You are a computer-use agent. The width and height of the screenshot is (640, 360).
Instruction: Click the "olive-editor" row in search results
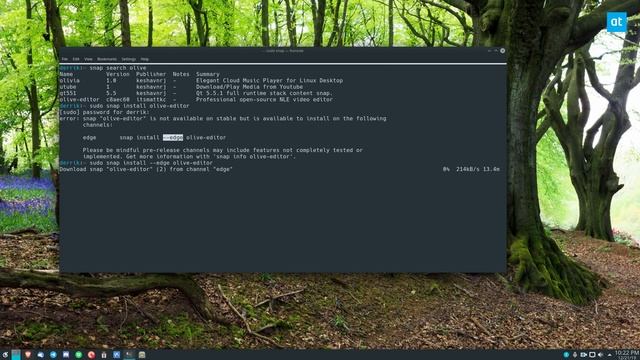[x=196, y=100]
